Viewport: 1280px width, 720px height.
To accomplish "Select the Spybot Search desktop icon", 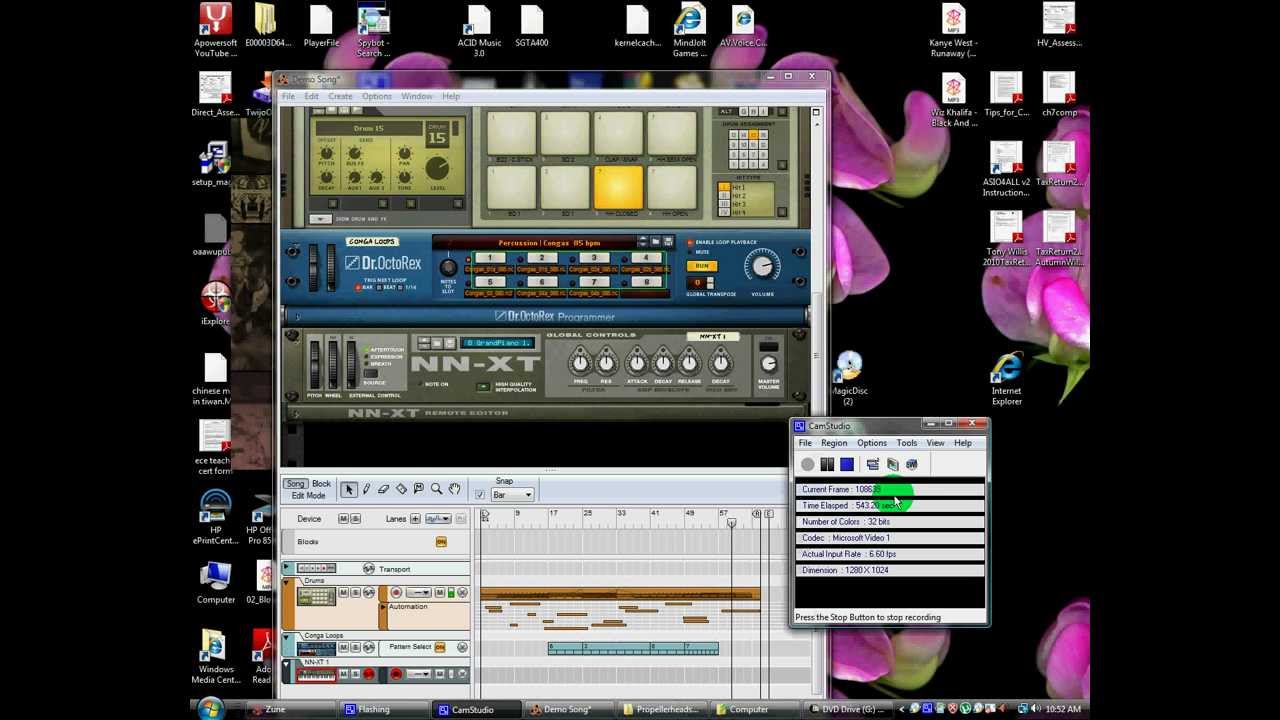I will pyautogui.click(x=373, y=30).
